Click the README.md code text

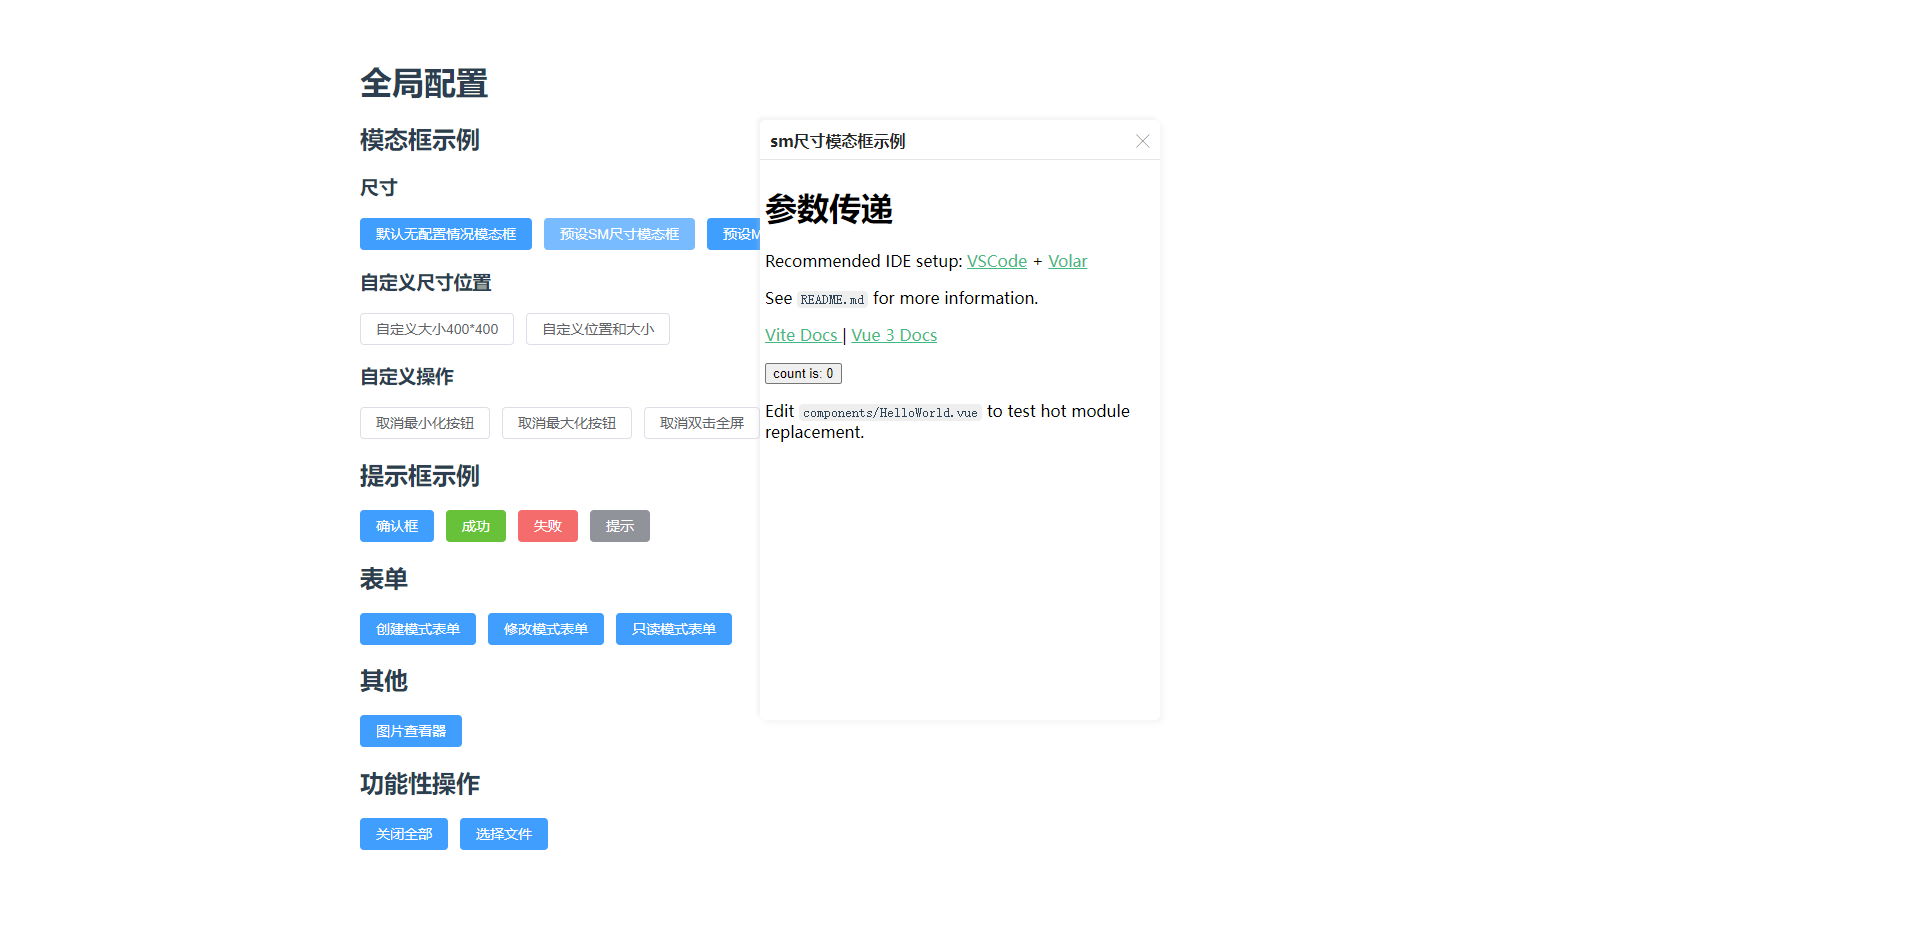[x=832, y=299]
